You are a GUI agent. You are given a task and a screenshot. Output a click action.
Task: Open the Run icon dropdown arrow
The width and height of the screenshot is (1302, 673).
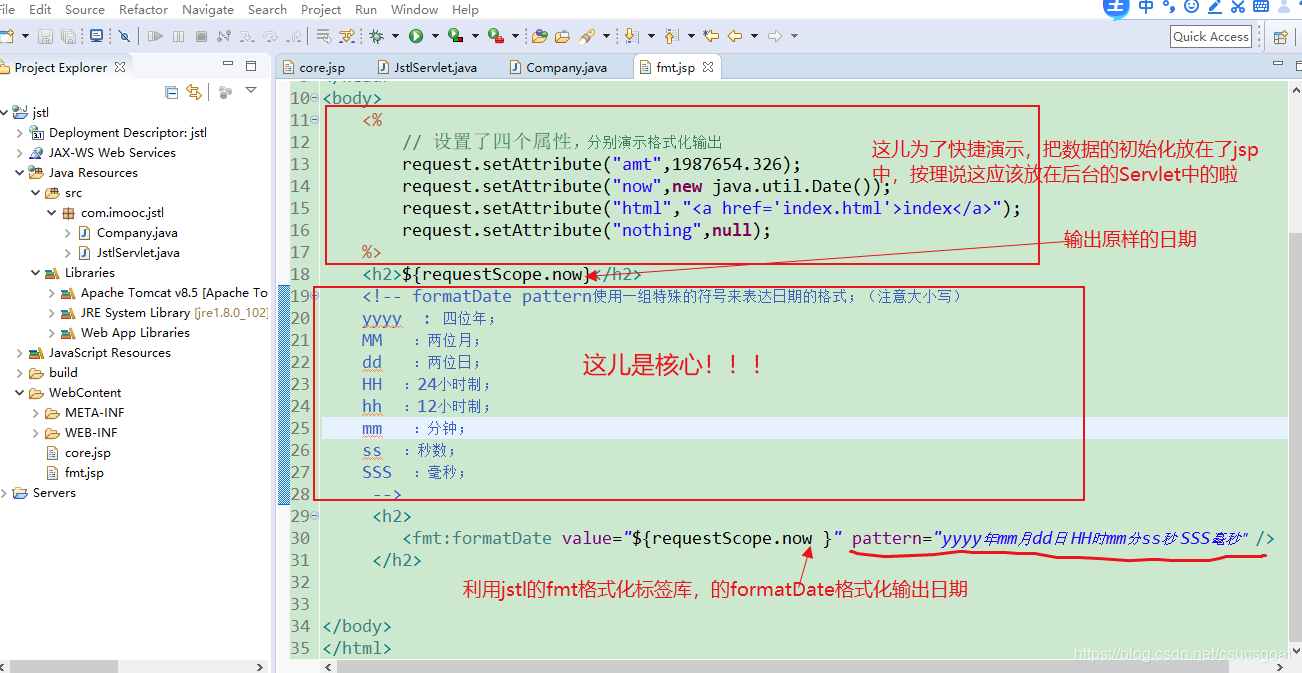[433, 37]
